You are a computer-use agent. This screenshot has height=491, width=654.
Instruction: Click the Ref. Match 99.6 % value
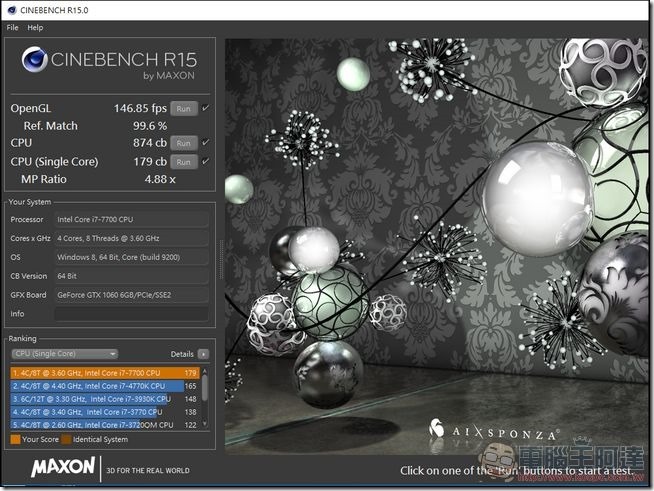150,126
